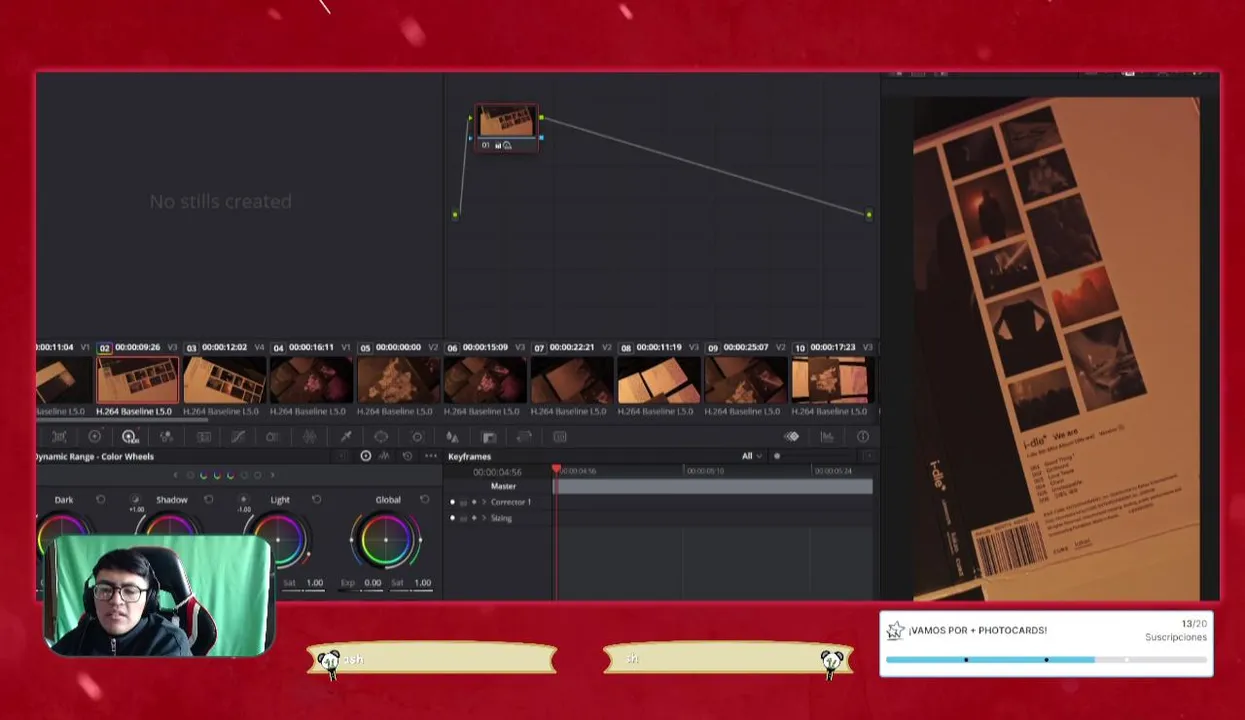Open the Power Window palette
1245x720 pixels.
[381, 436]
